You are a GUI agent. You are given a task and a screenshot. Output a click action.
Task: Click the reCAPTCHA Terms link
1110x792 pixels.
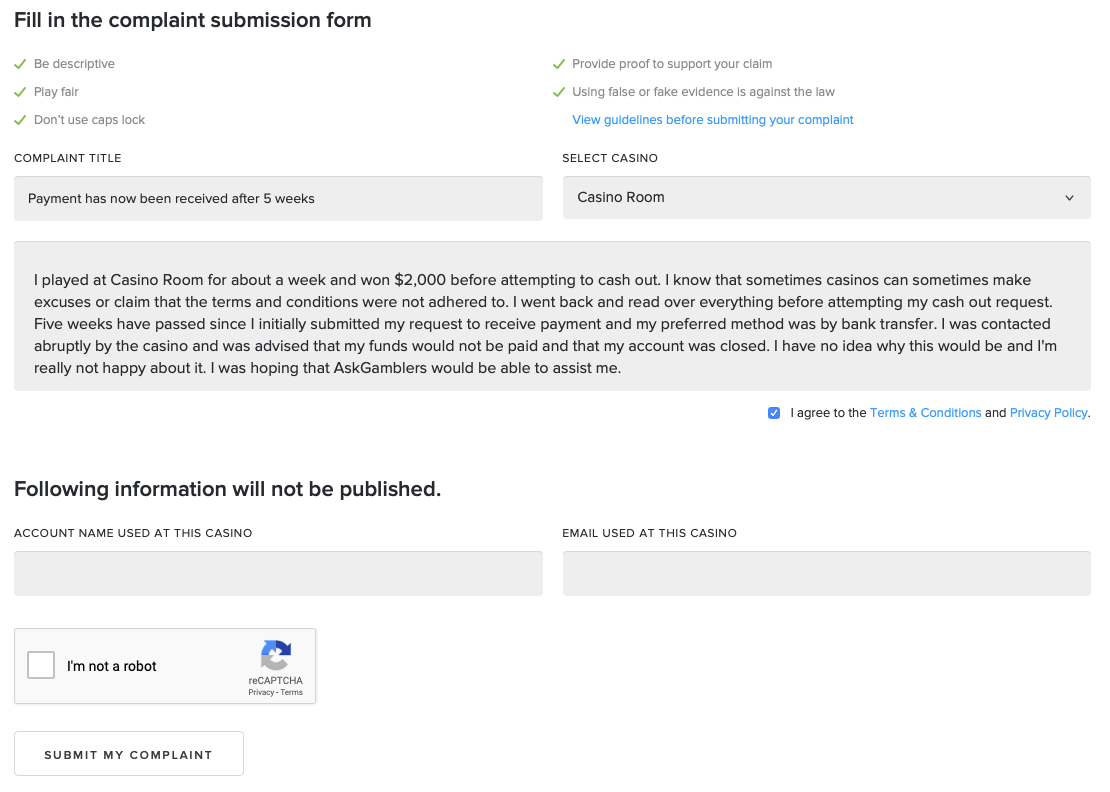coord(292,692)
